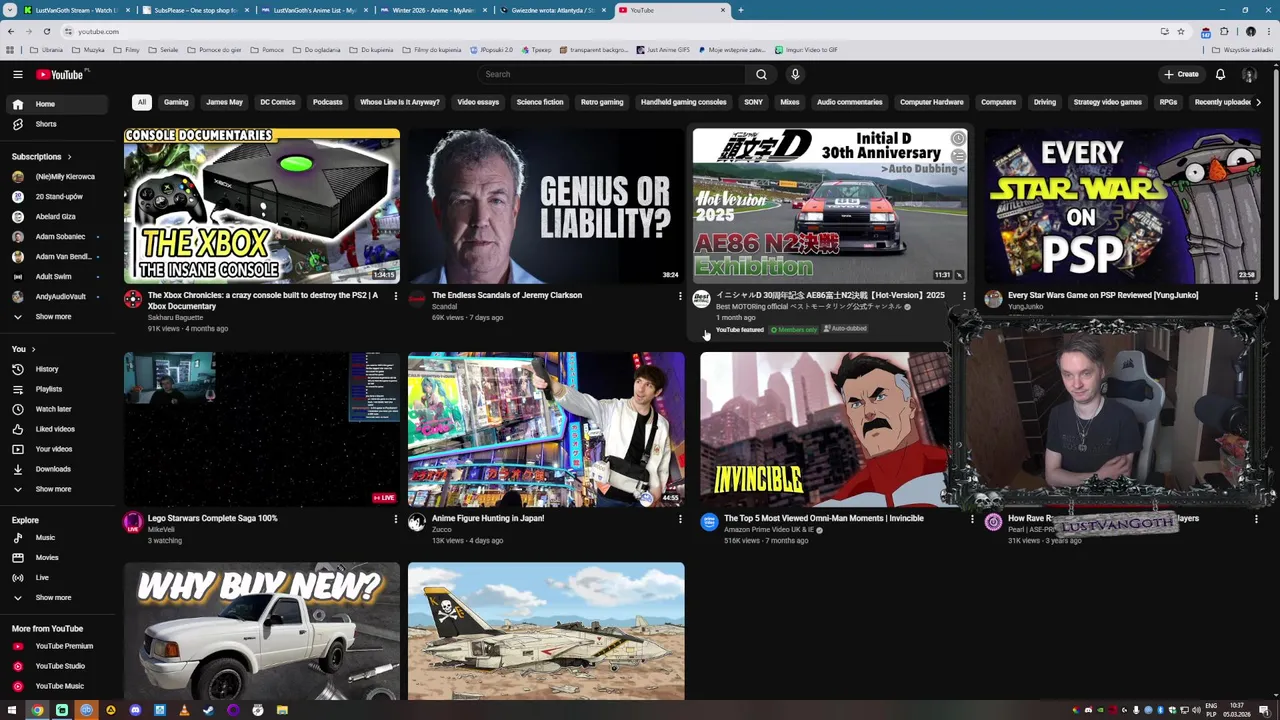The width and height of the screenshot is (1280, 720).
Task: Click the YouTube logo
Action: point(62,74)
